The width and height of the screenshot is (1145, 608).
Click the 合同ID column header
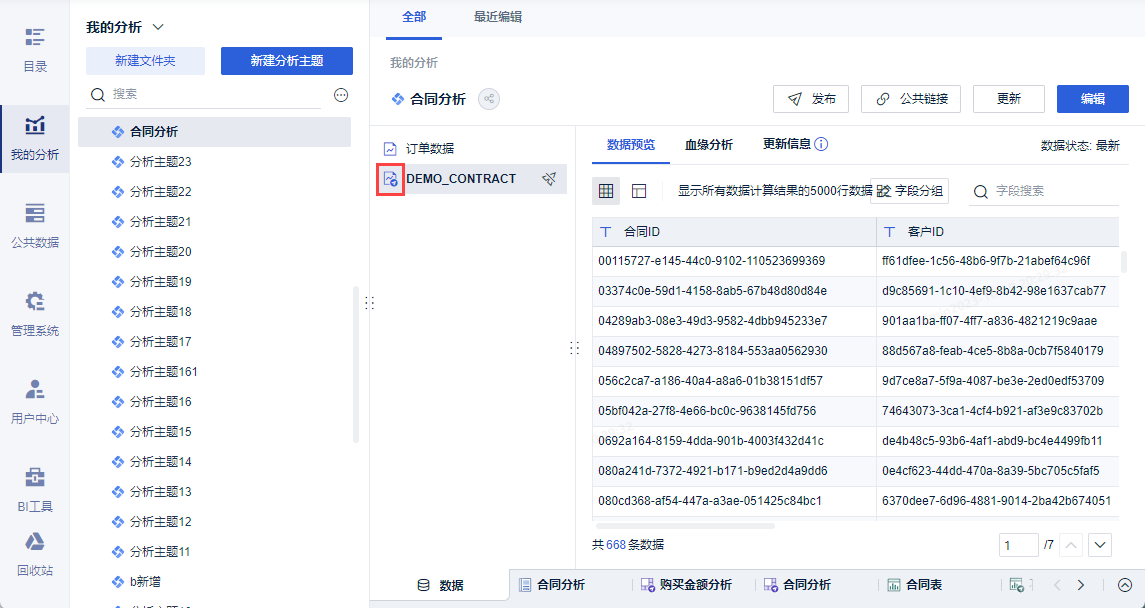pos(734,231)
